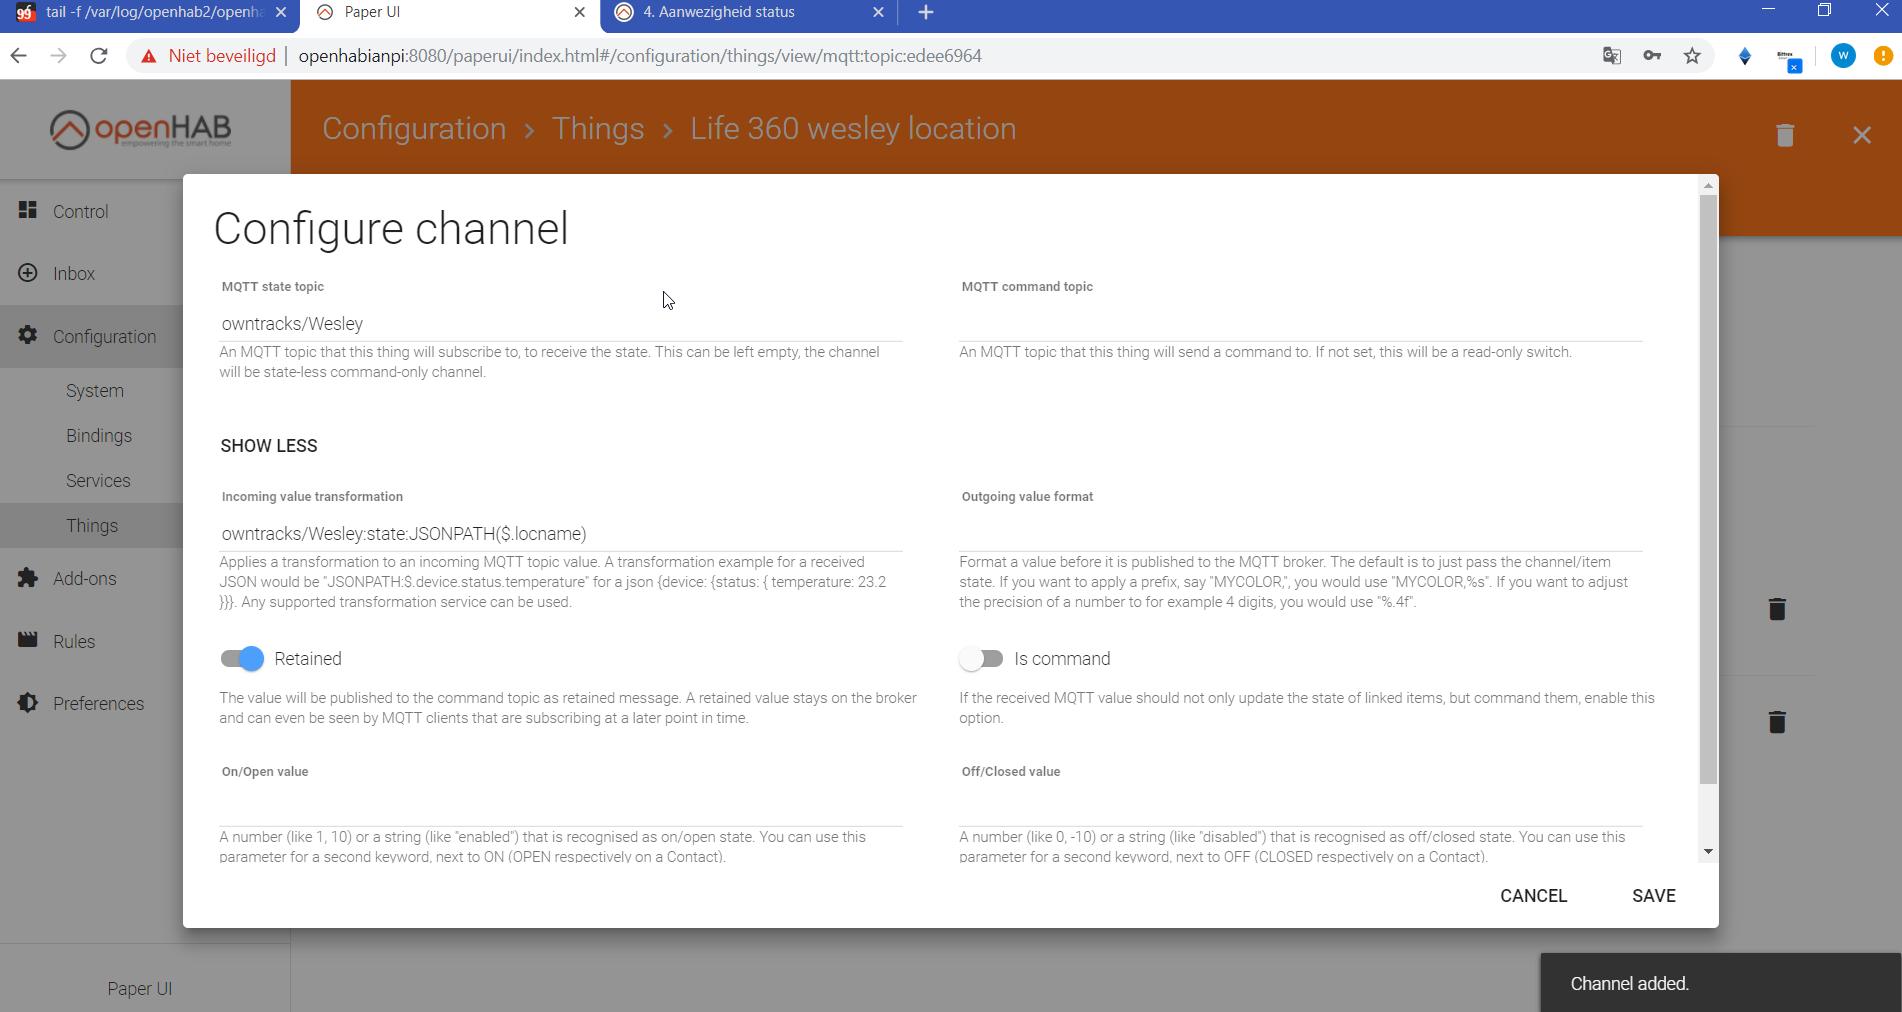Toggle the Retained switch off
Viewport: 1902px width, 1012px height.
[242, 658]
